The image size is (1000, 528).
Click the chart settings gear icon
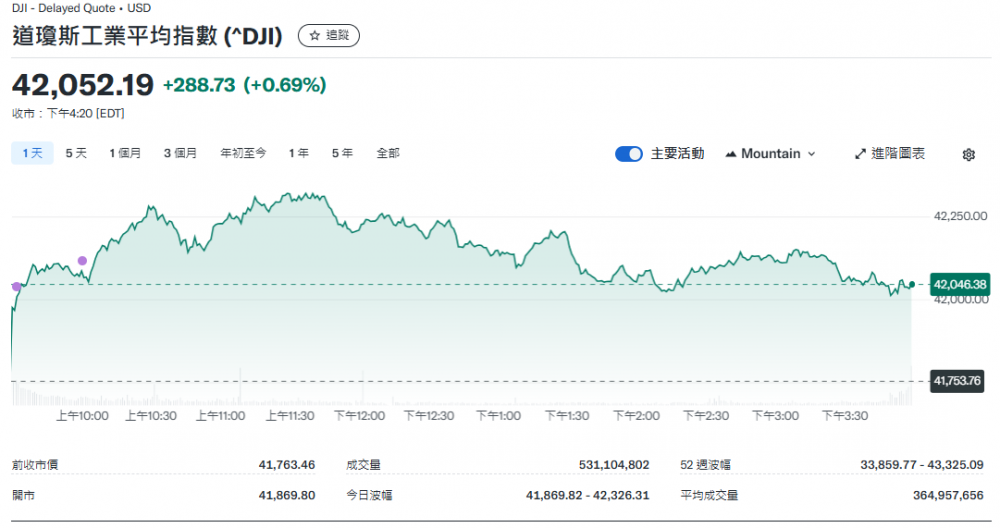click(x=968, y=154)
